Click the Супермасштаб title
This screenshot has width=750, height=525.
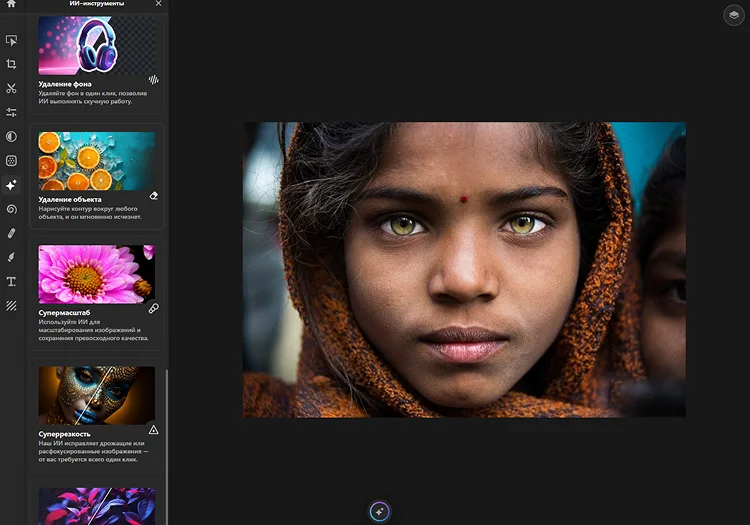(x=64, y=313)
